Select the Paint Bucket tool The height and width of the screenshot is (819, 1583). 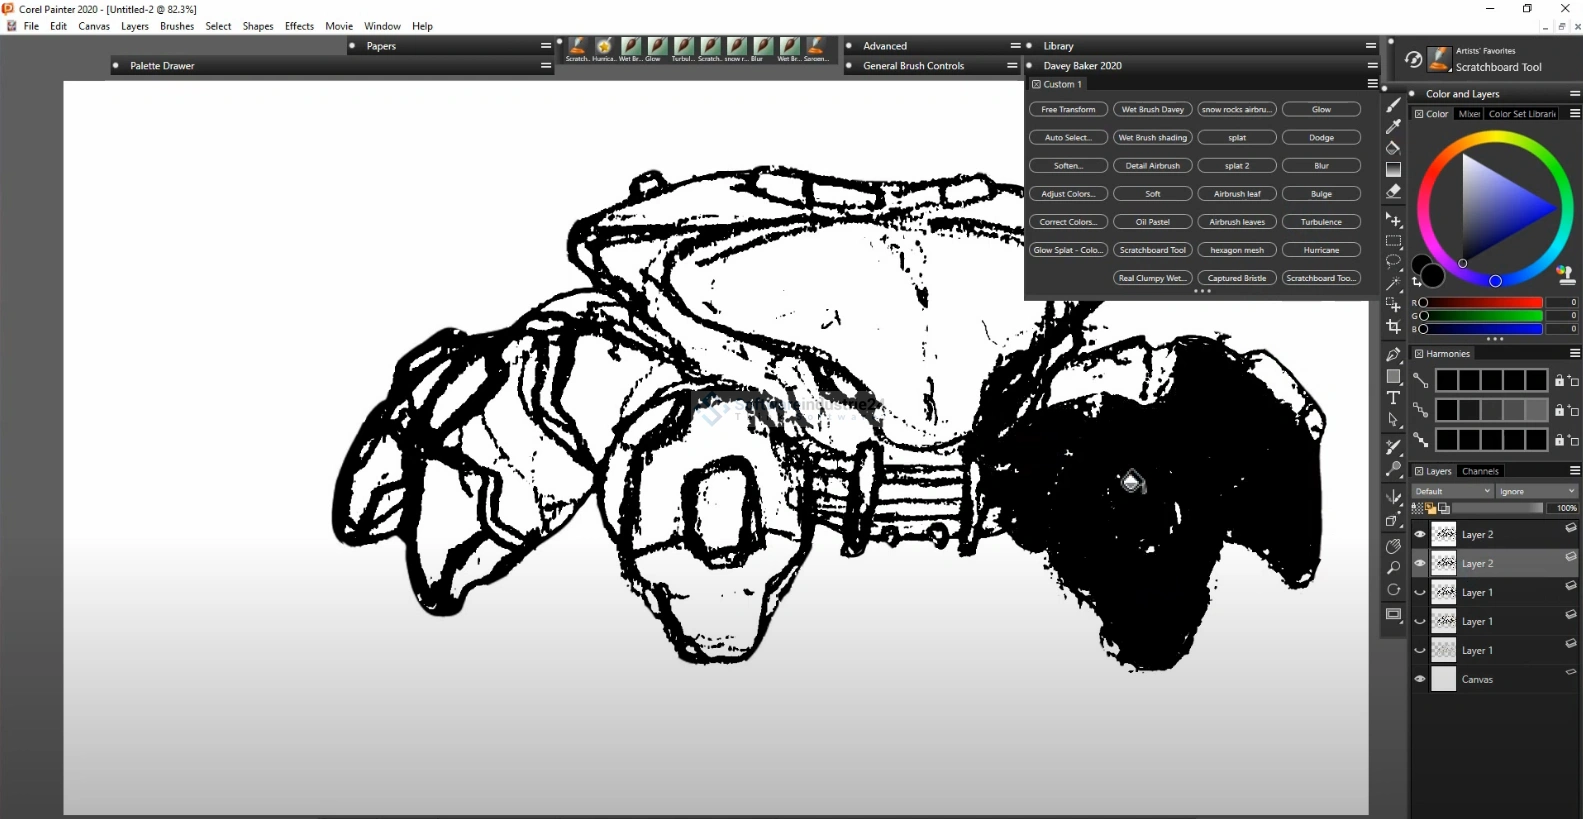1393,148
